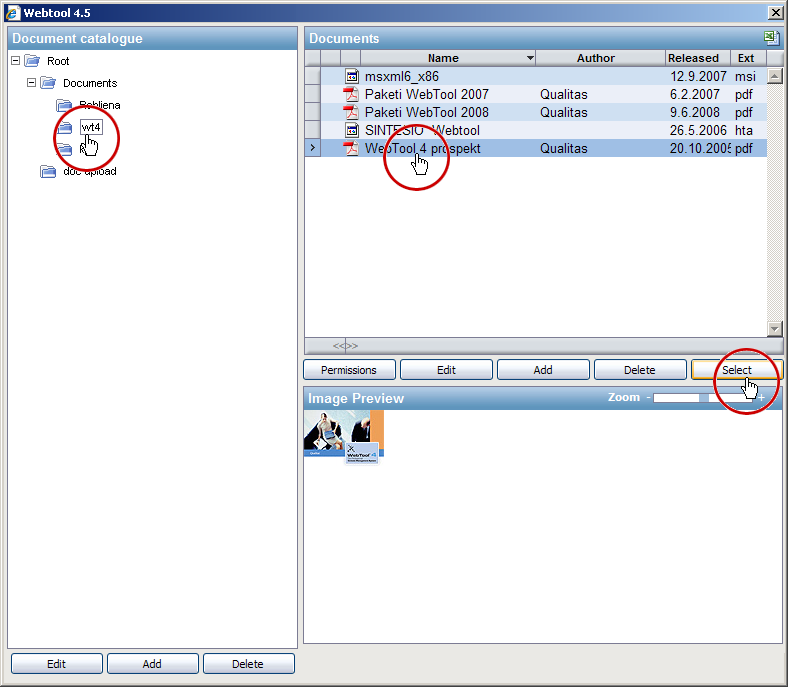788x687 pixels.
Task: Click the Zoom slider track in Image Preview
Action: point(700,398)
